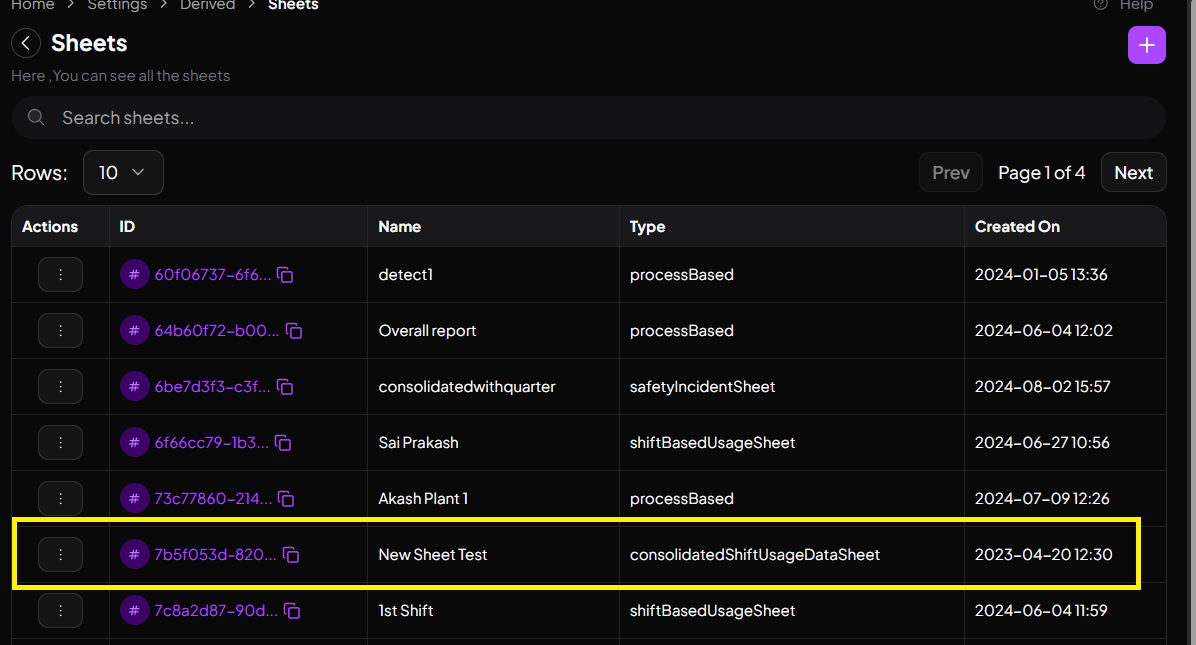Screen dimensions: 1196x645
Task: Copy ID 7b5f053d-820... of New Sheet Test
Action: click(291, 555)
